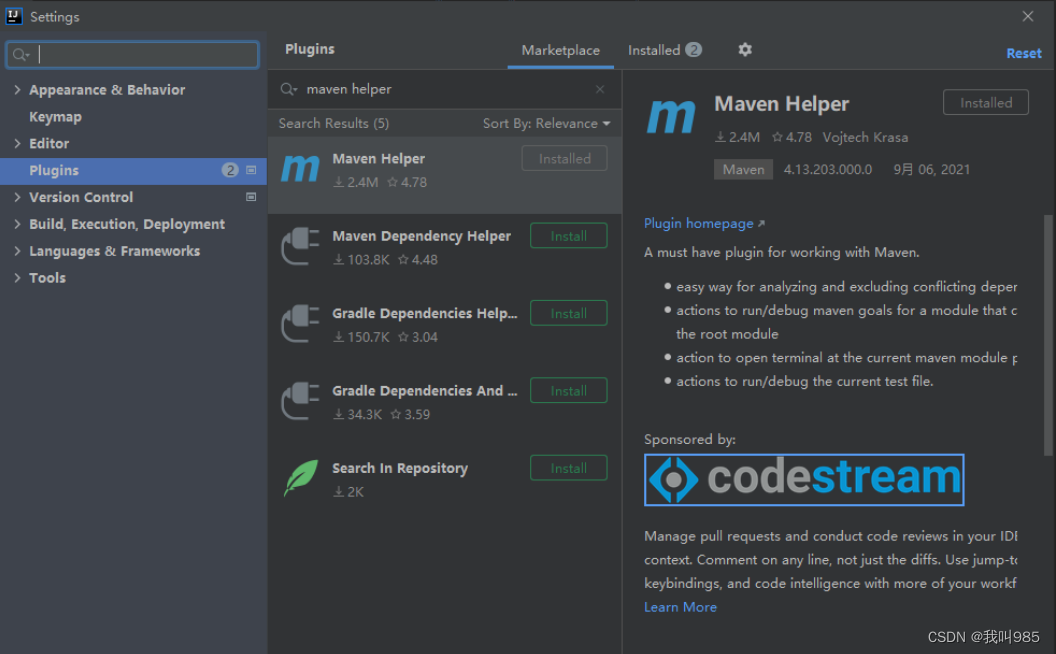1056x654 pixels.
Task: Expand the Appearance & Behavior section
Action: coord(16,89)
